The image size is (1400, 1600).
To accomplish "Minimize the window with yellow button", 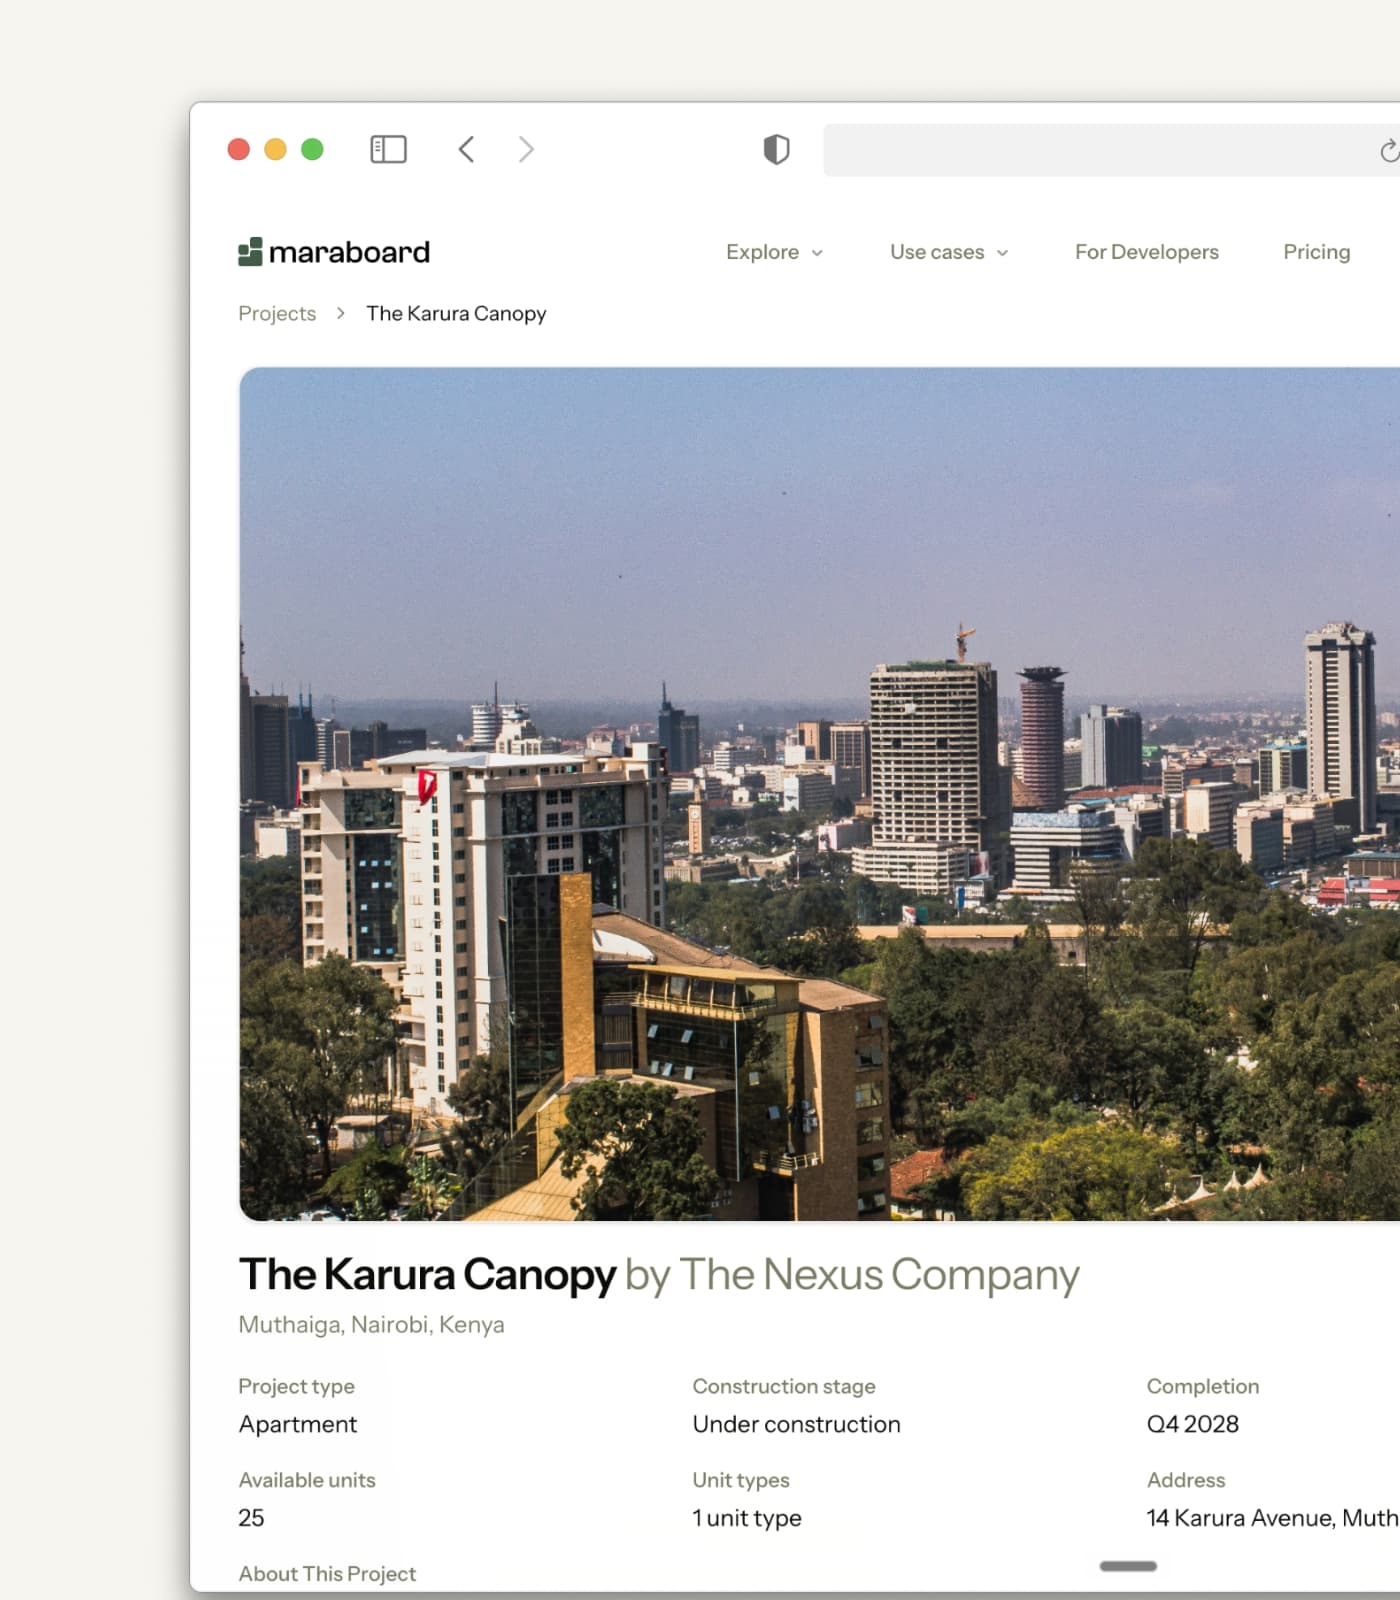I will 275,150.
